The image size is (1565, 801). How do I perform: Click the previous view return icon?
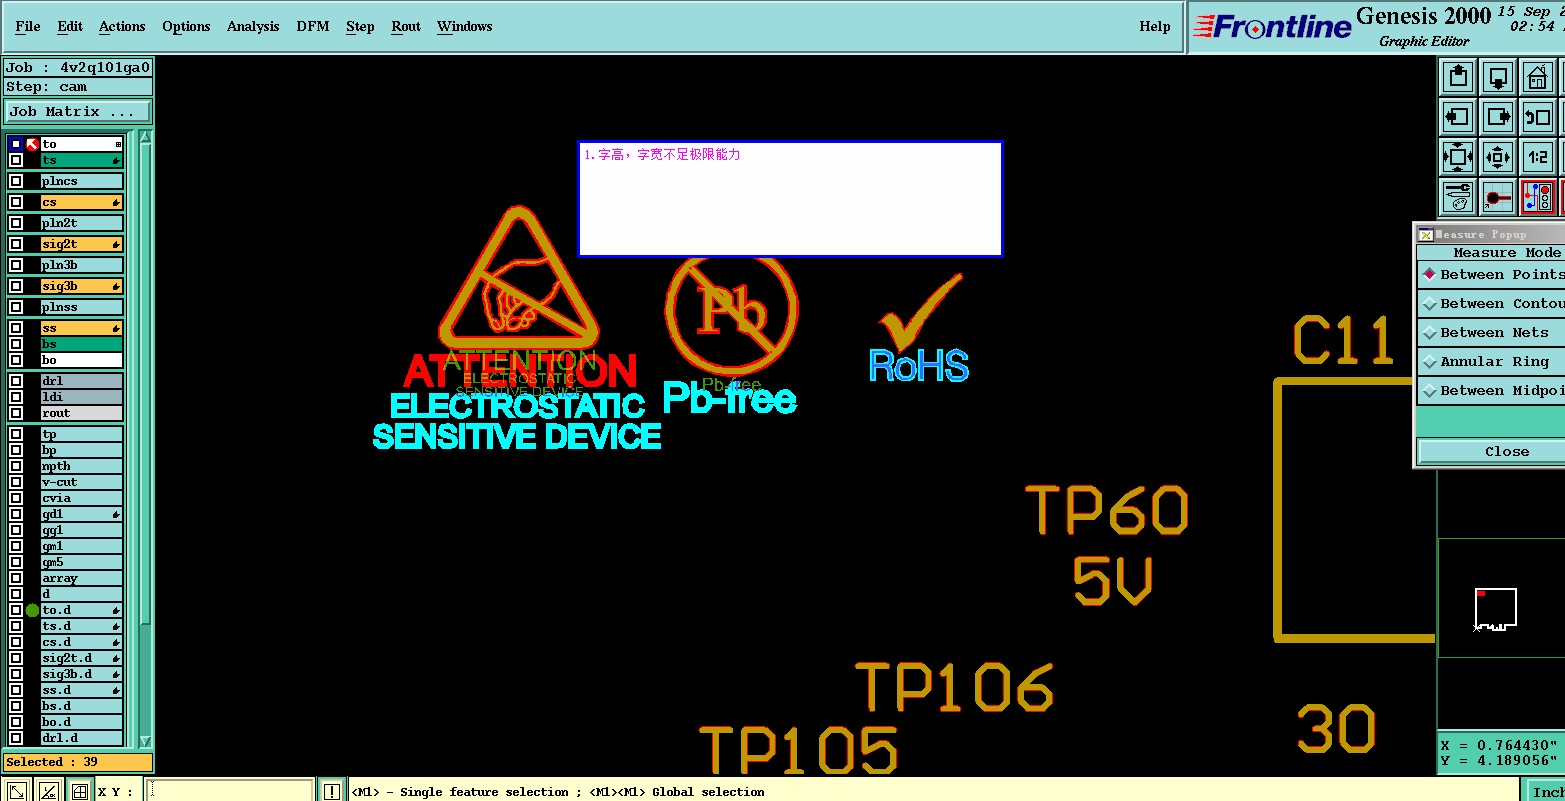click(x=1538, y=117)
